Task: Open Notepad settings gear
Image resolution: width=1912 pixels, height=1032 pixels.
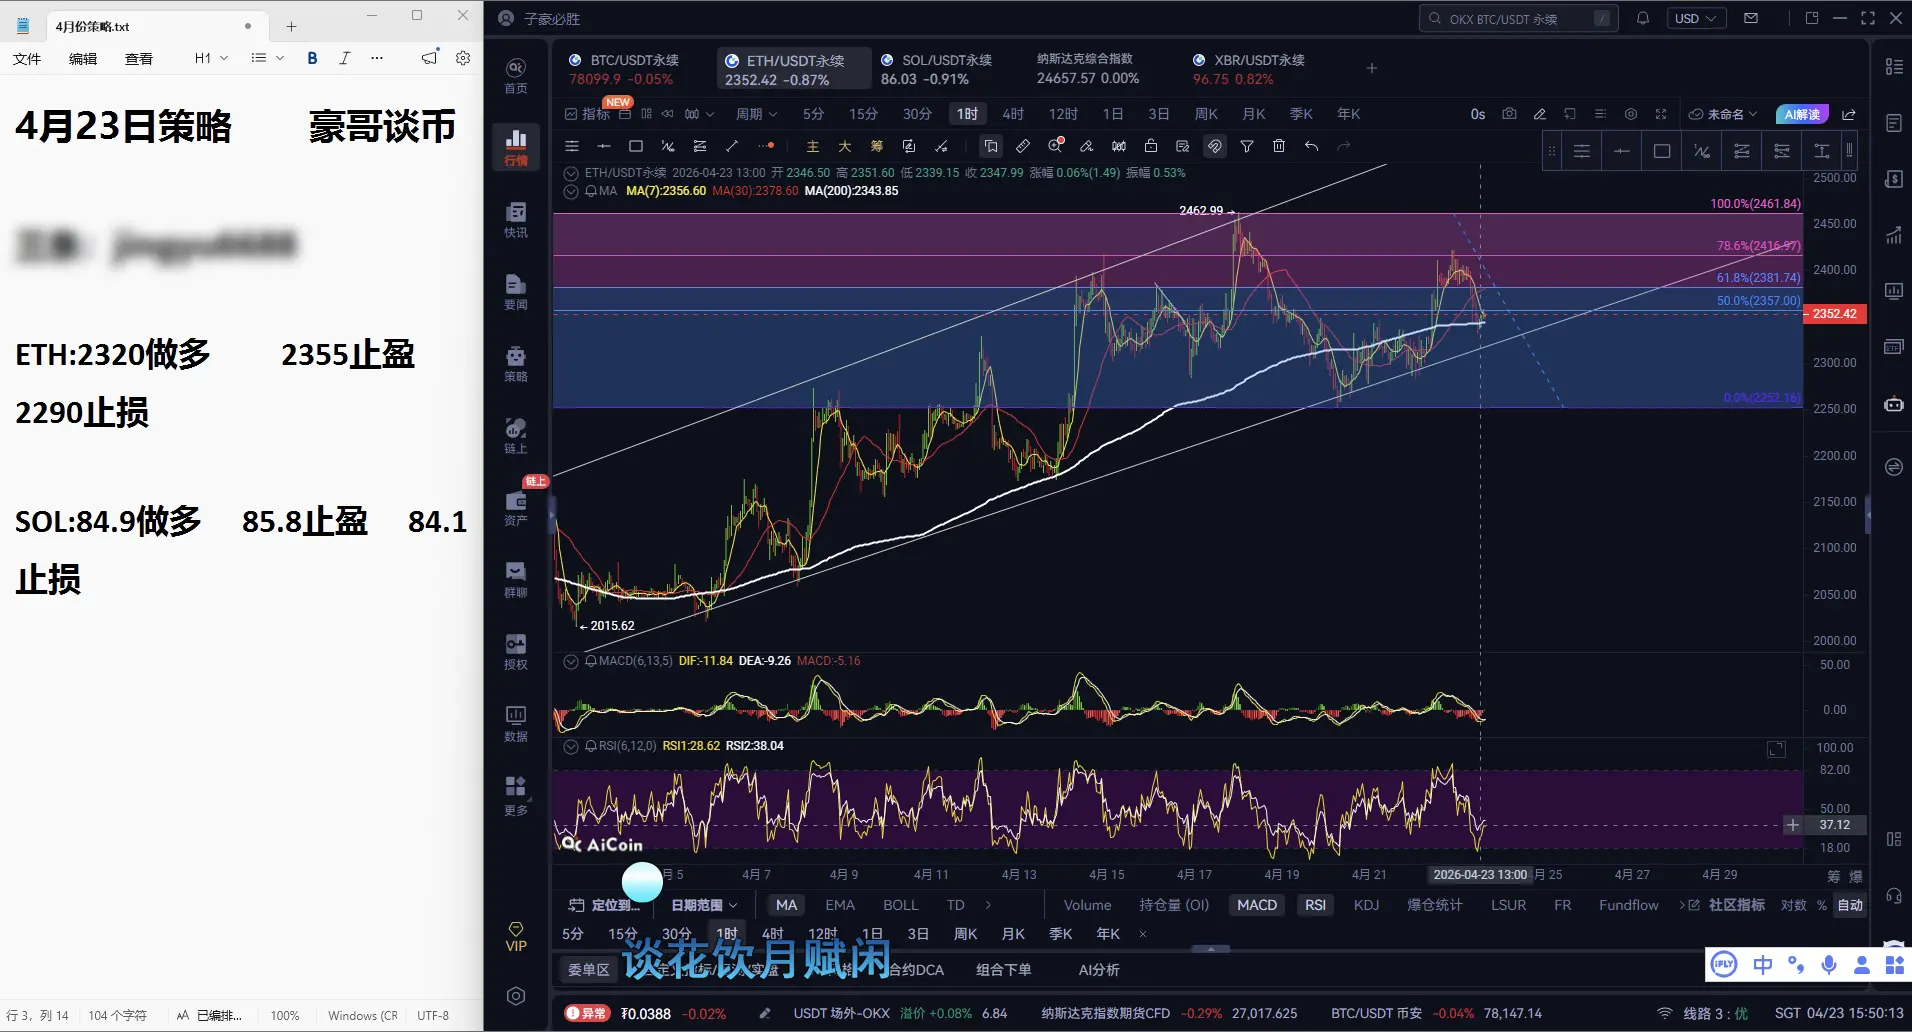Action: 463,58
